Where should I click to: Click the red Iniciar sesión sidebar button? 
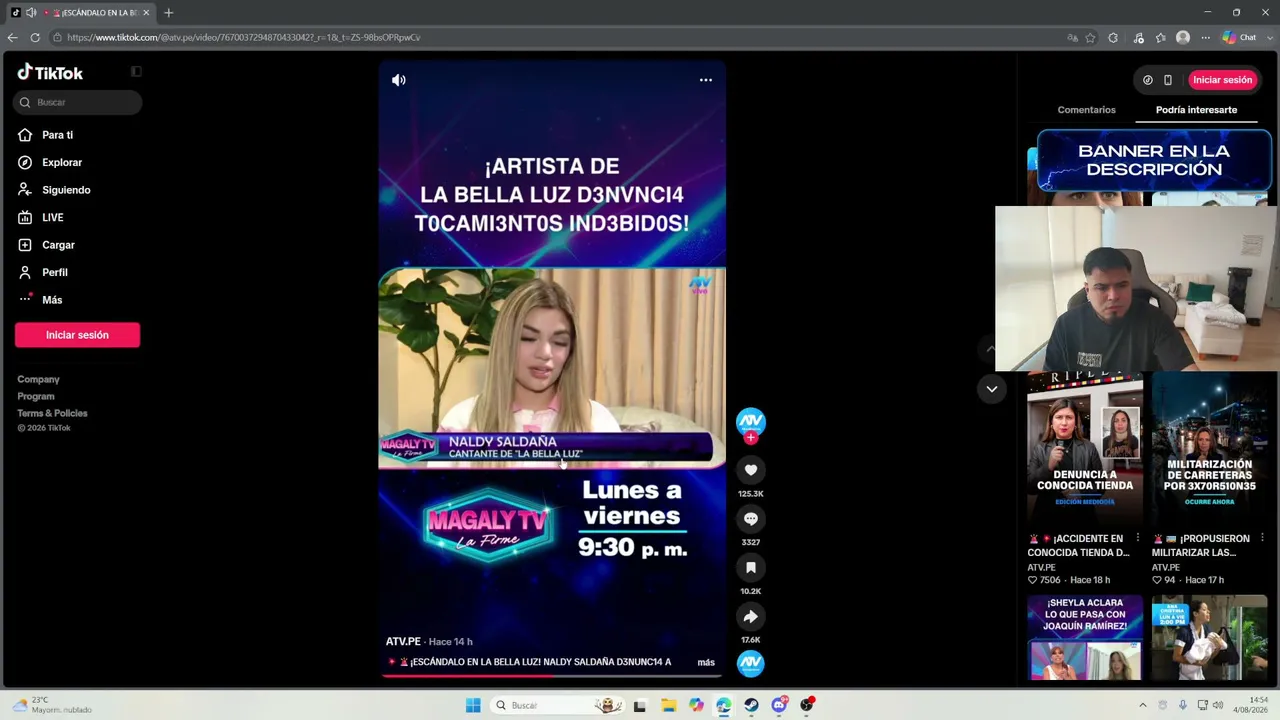[x=77, y=335]
